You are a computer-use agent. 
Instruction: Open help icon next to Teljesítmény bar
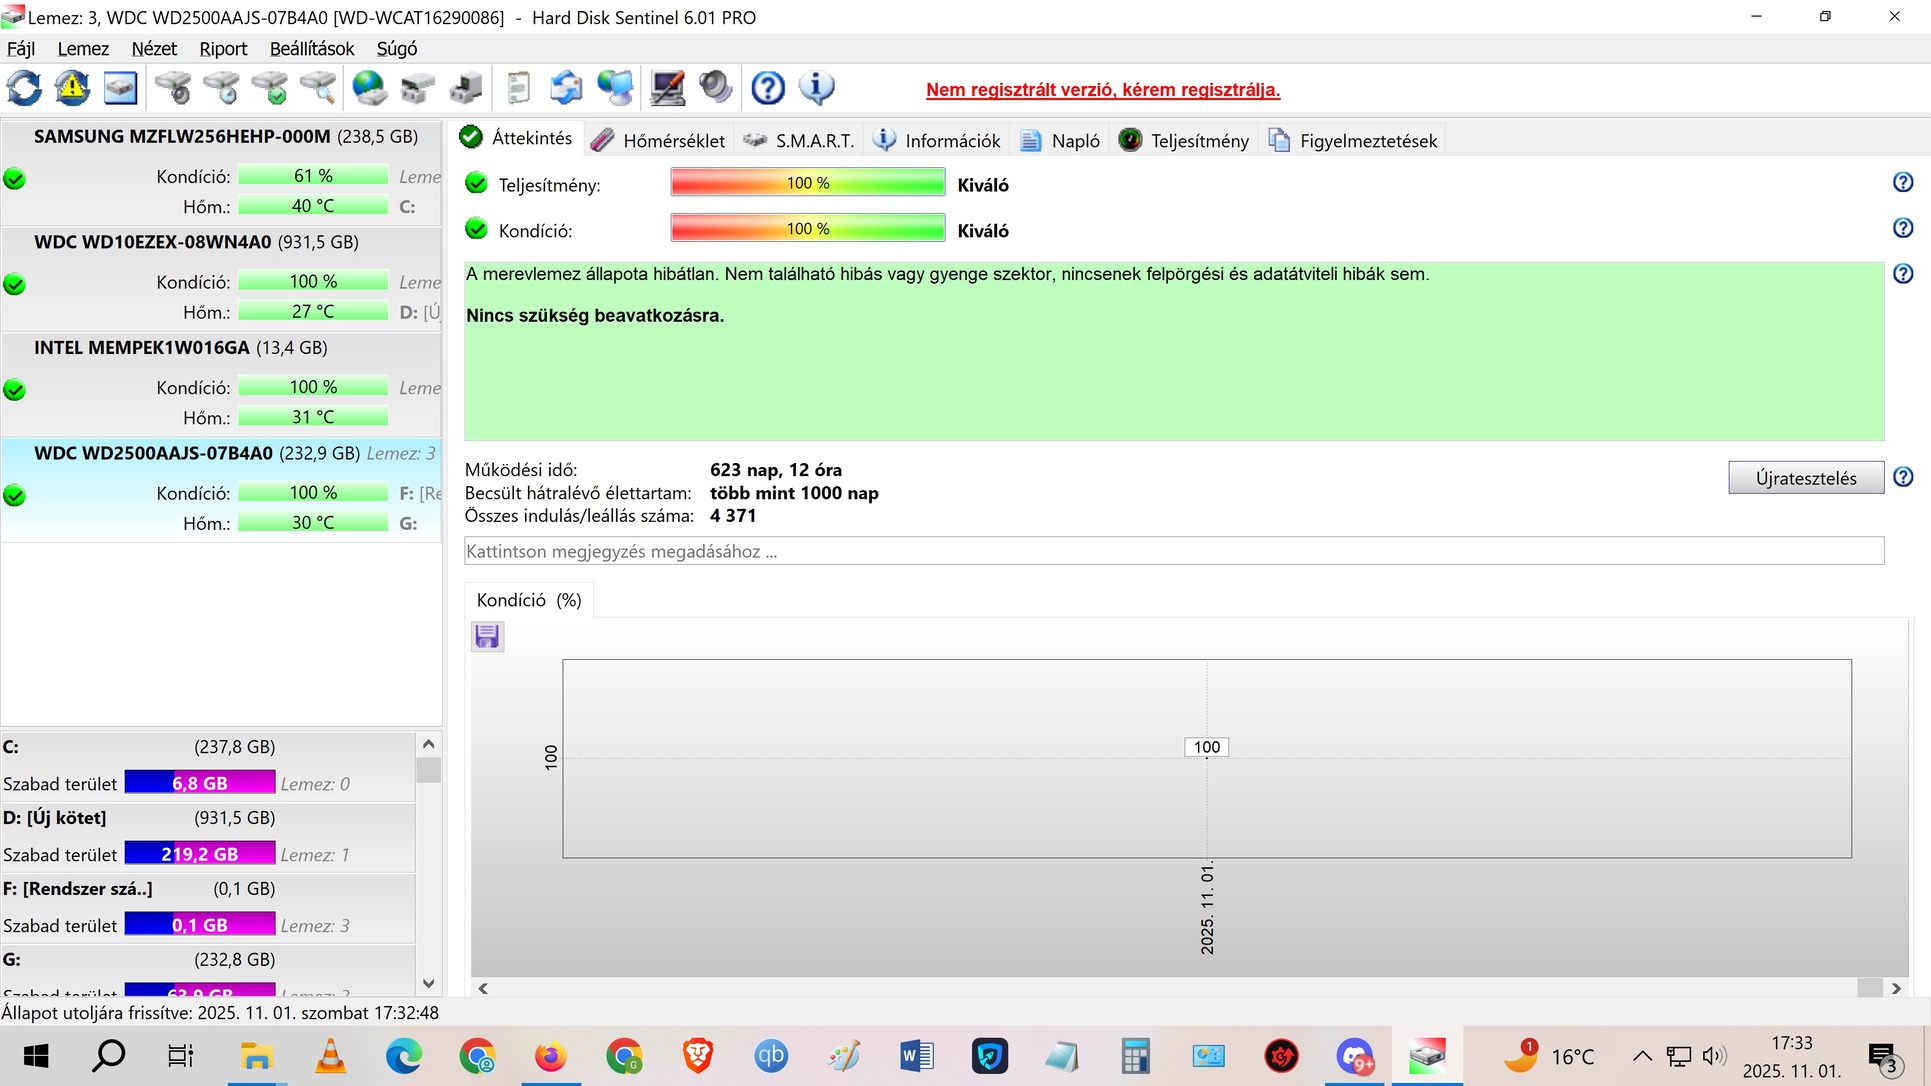pyautogui.click(x=1902, y=182)
